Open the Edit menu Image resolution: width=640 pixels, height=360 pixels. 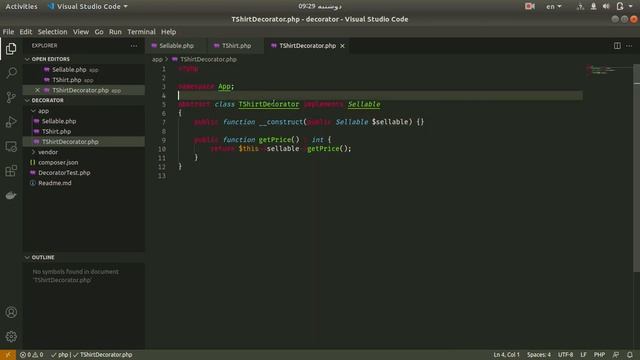click(25, 32)
